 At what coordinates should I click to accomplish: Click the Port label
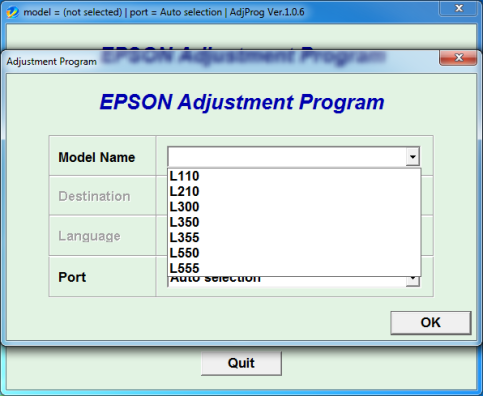72,277
